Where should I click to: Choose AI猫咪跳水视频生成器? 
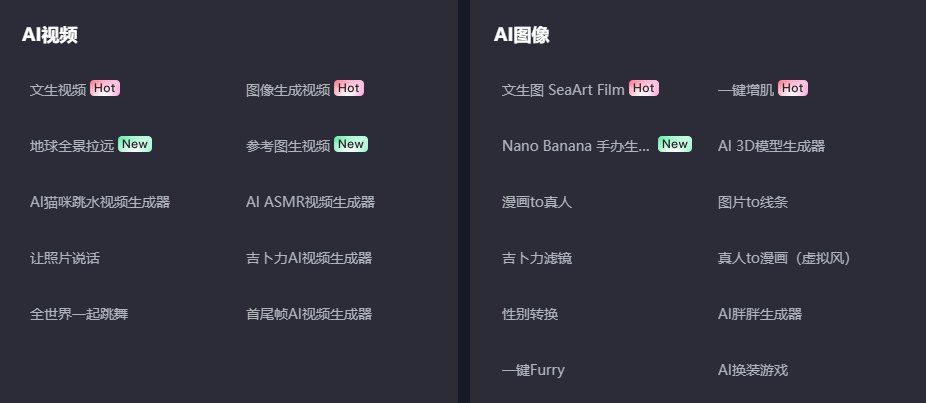[x=100, y=202]
